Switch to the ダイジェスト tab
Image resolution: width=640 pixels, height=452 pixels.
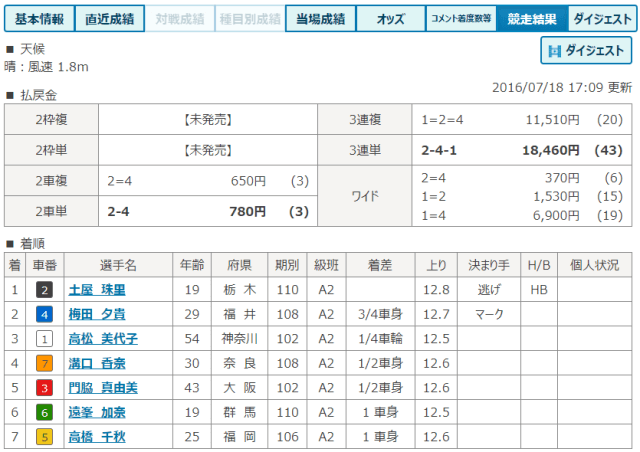601,18
